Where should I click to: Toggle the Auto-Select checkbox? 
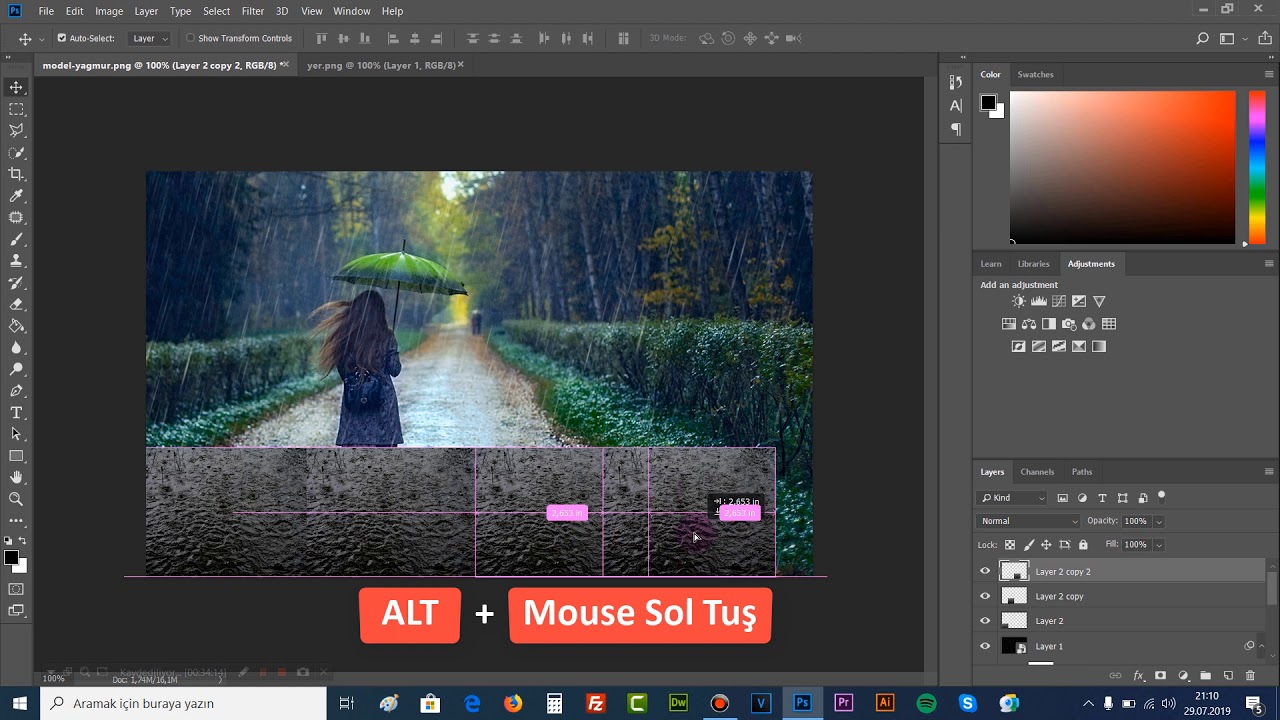point(61,38)
